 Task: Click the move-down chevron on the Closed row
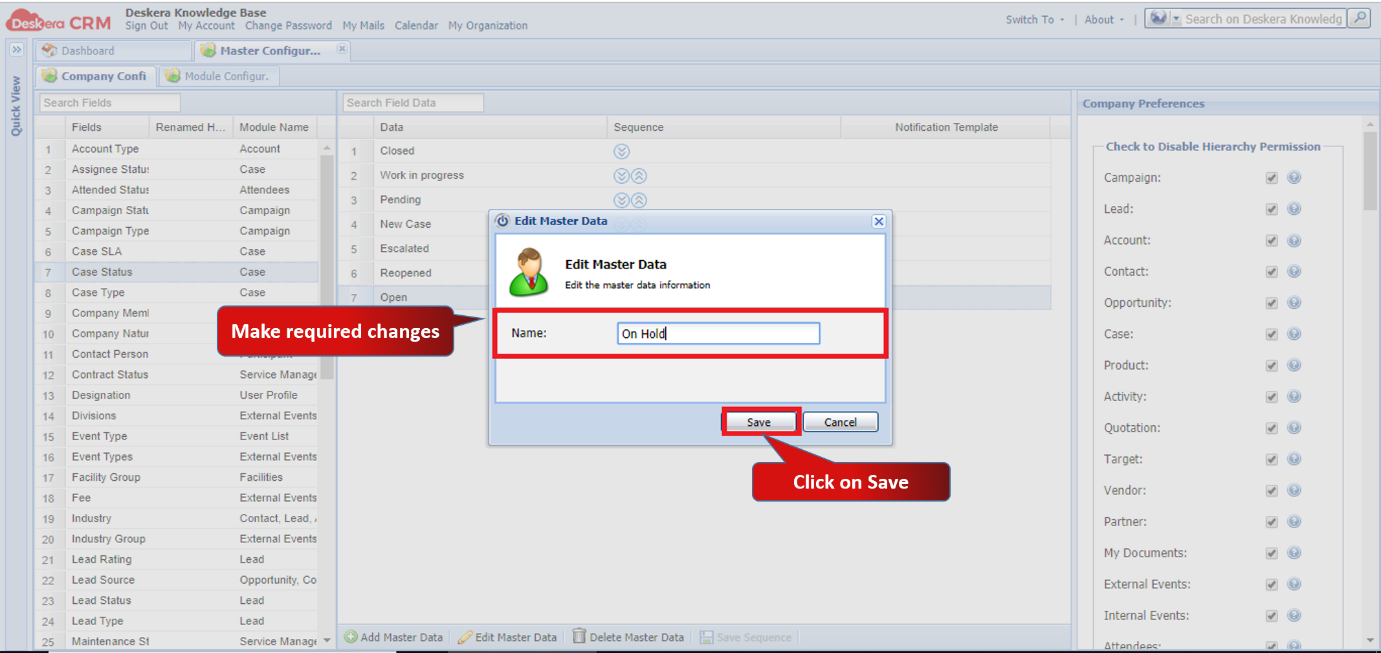pos(621,150)
